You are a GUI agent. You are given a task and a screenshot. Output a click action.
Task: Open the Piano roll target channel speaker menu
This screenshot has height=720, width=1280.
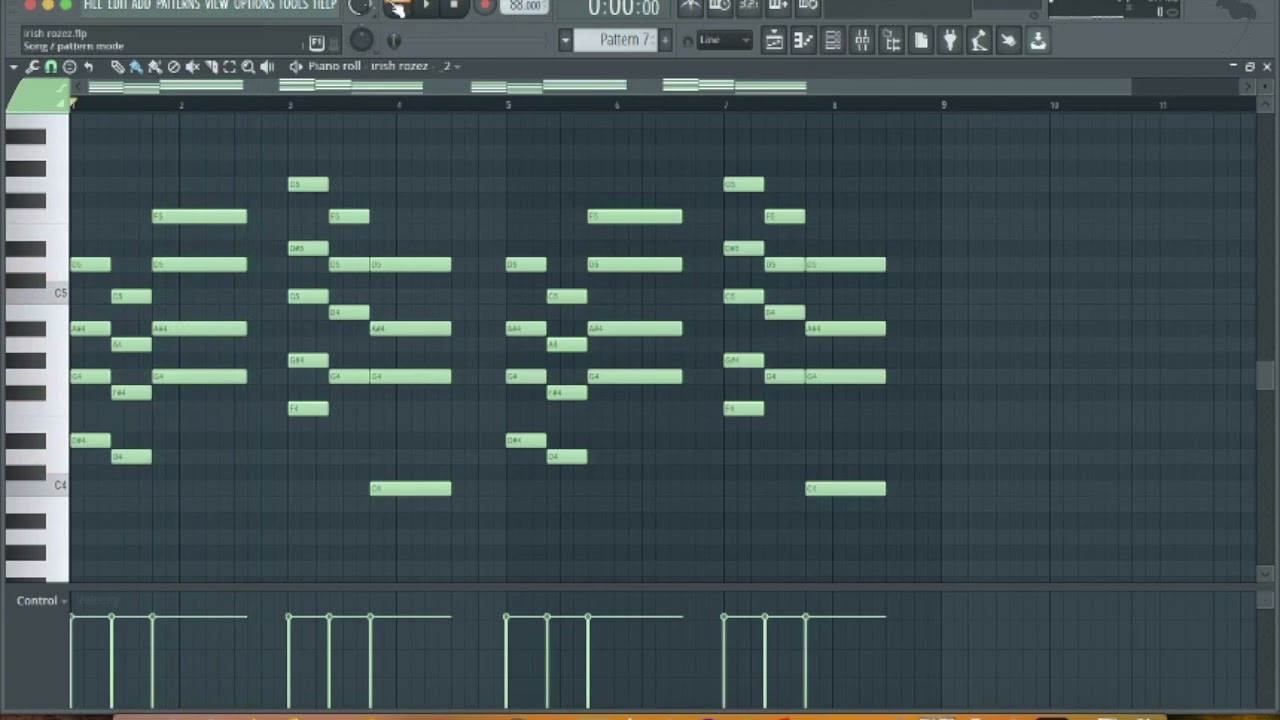(x=296, y=67)
